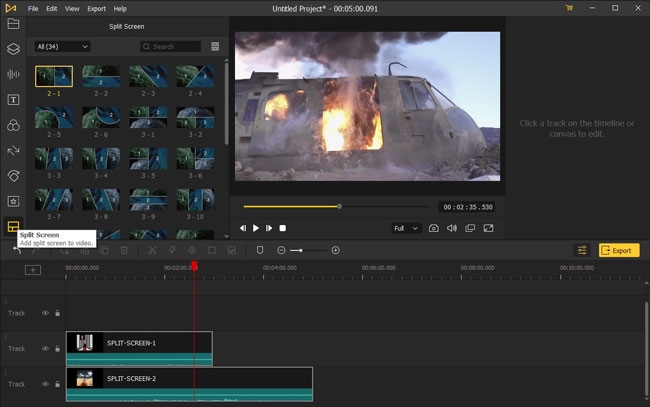This screenshot has width=650, height=407.
Task: Select split screen template 2-4
Action: click(195, 76)
